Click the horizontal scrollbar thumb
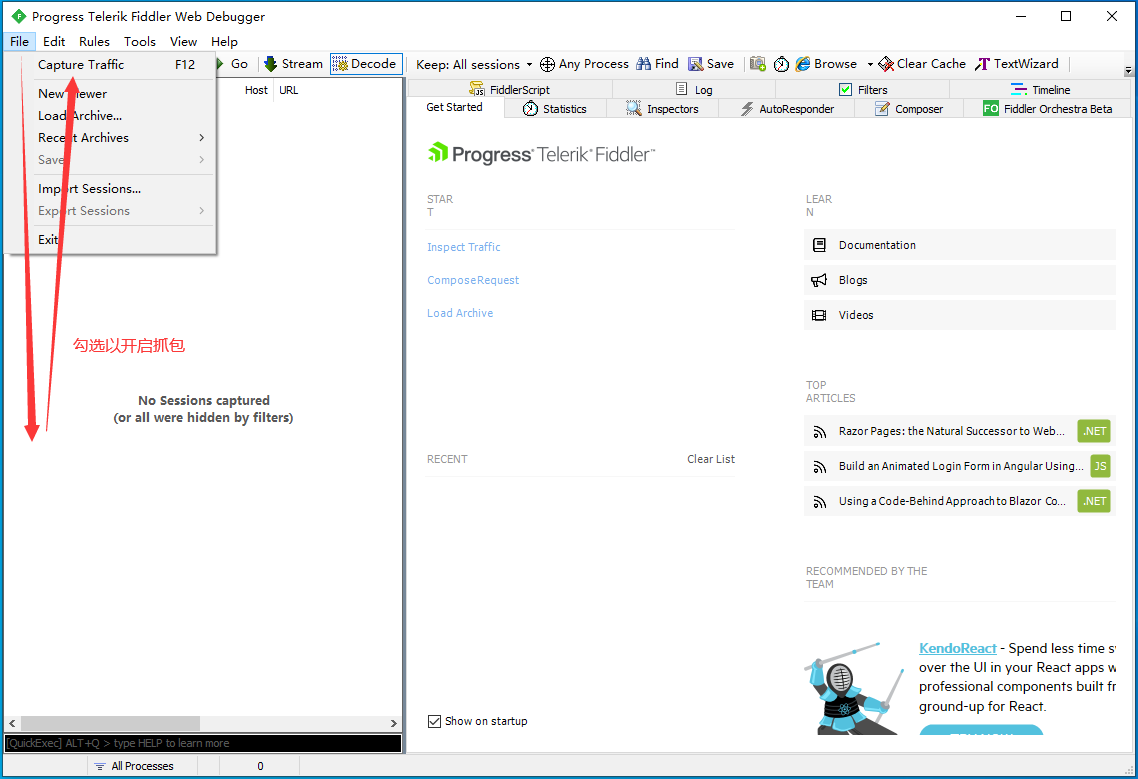 coord(110,723)
